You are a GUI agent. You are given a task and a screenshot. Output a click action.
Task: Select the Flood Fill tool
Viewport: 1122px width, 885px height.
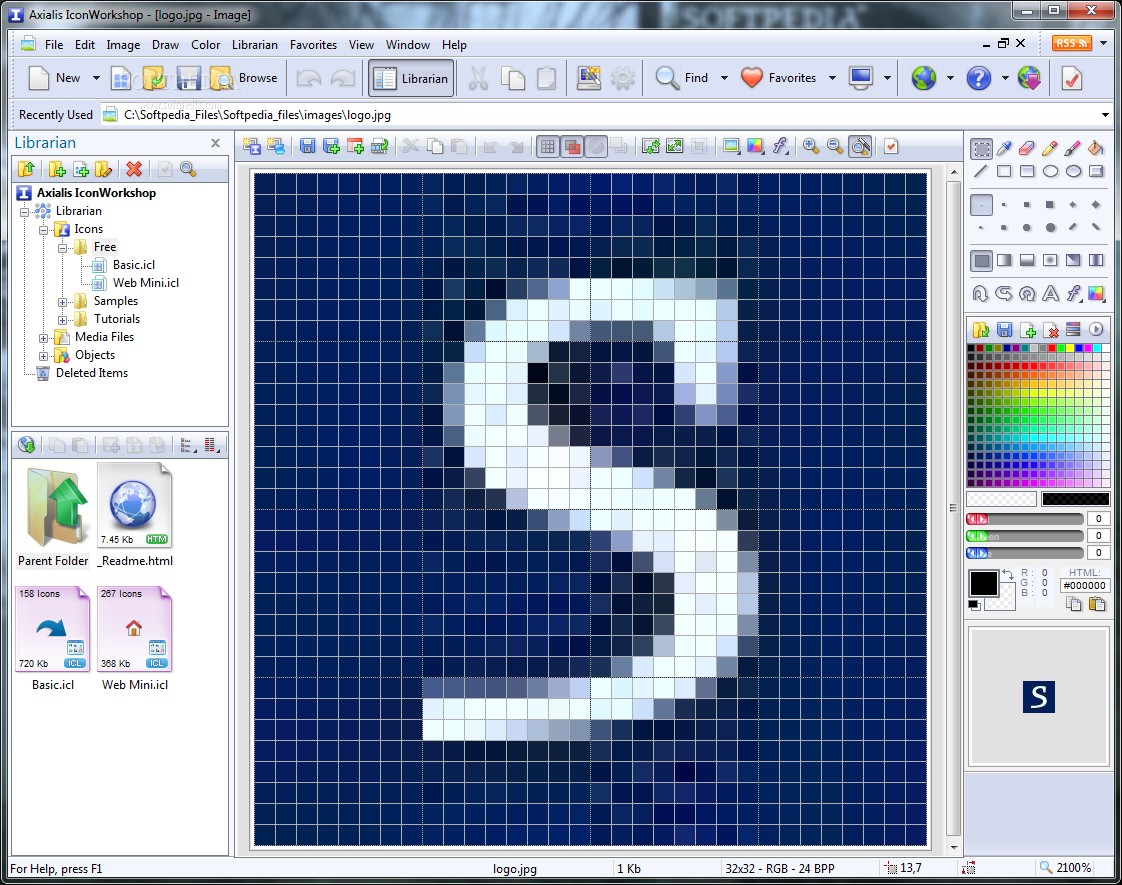(1094, 148)
